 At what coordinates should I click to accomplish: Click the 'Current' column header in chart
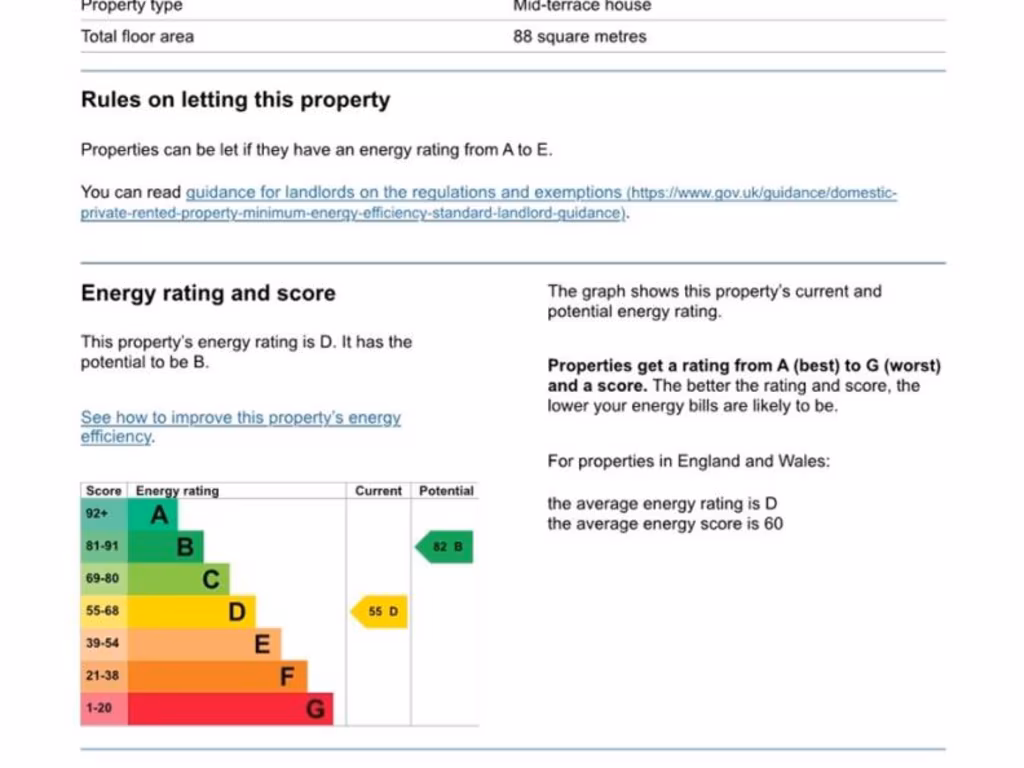click(378, 491)
